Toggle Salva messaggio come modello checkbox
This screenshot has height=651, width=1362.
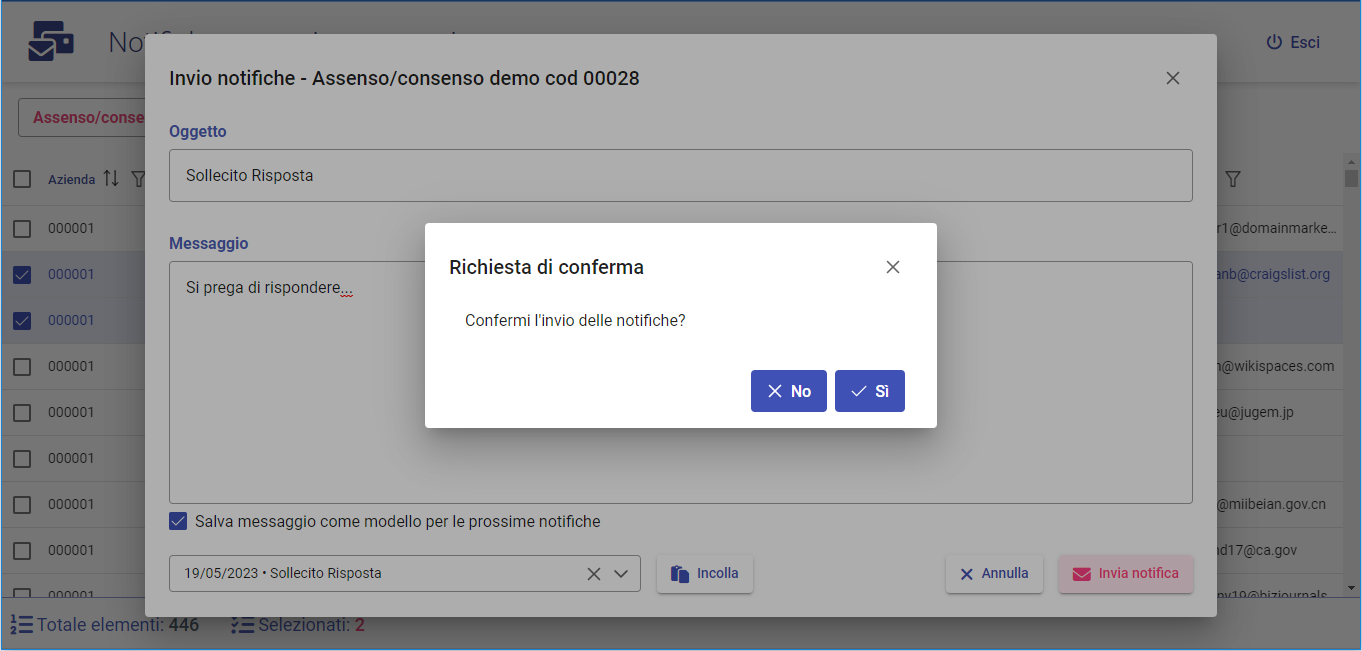click(178, 521)
